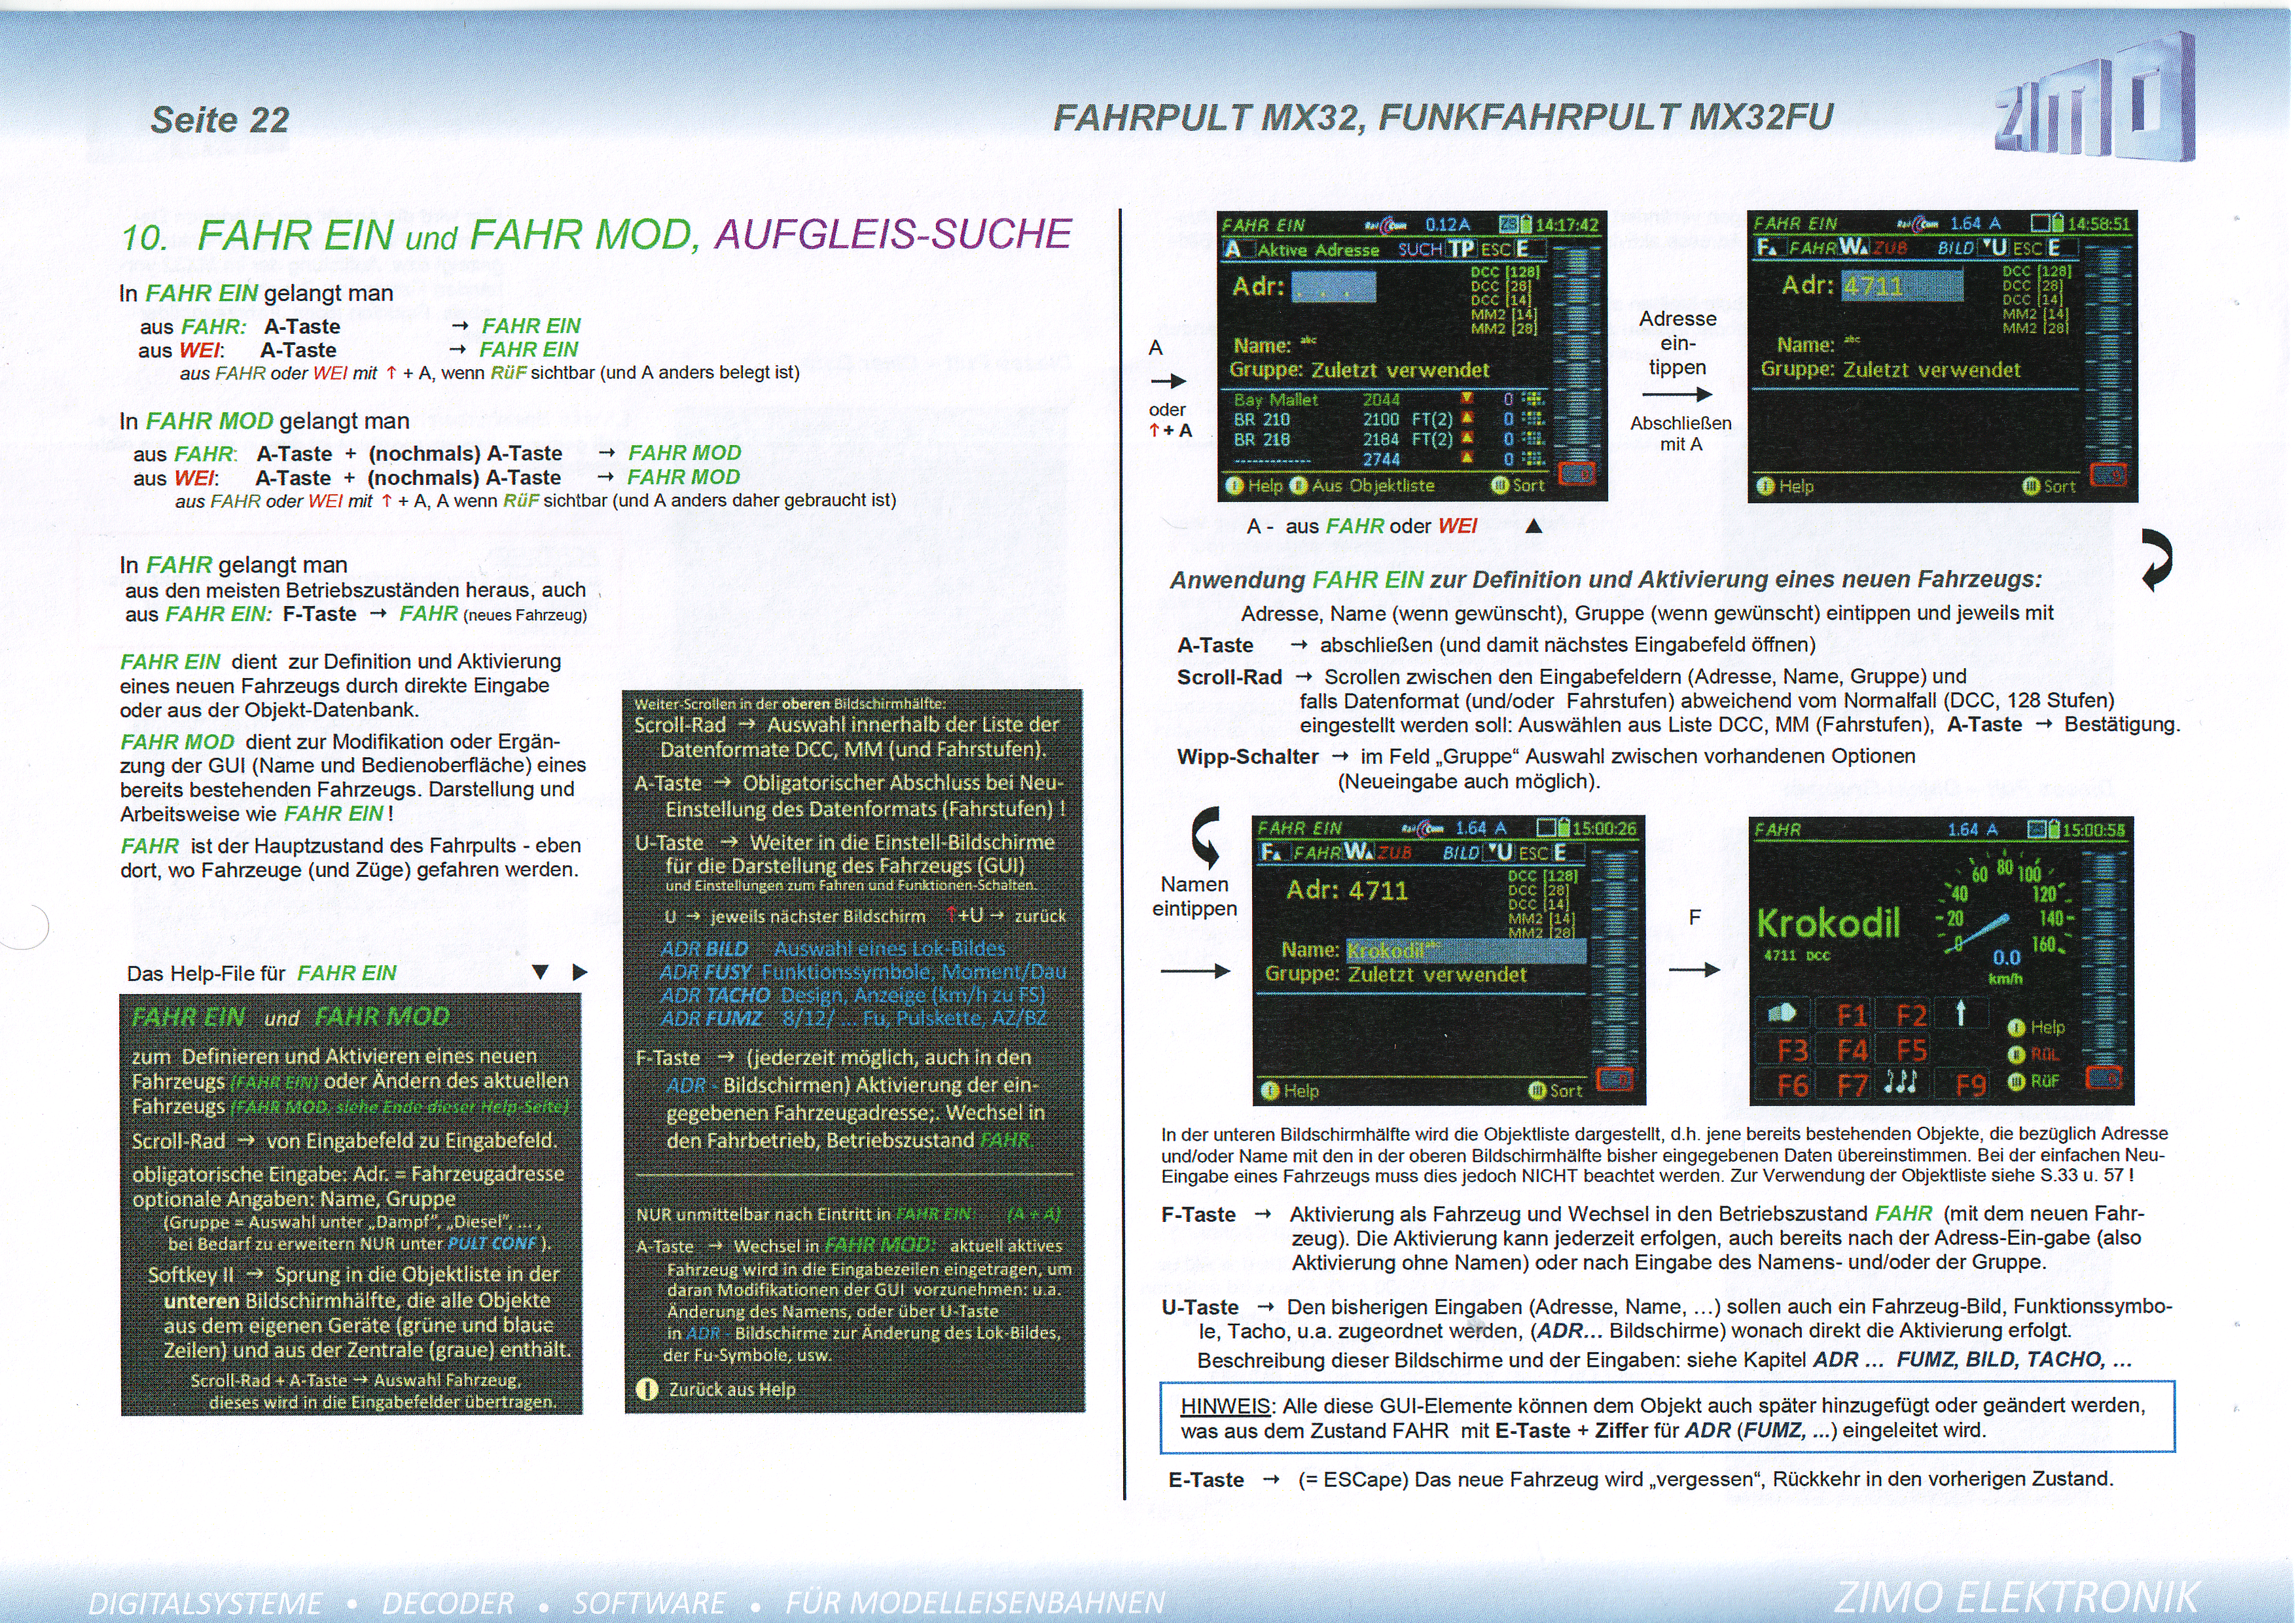Choose Bay Mallet 2044 object list row

tap(1388, 399)
